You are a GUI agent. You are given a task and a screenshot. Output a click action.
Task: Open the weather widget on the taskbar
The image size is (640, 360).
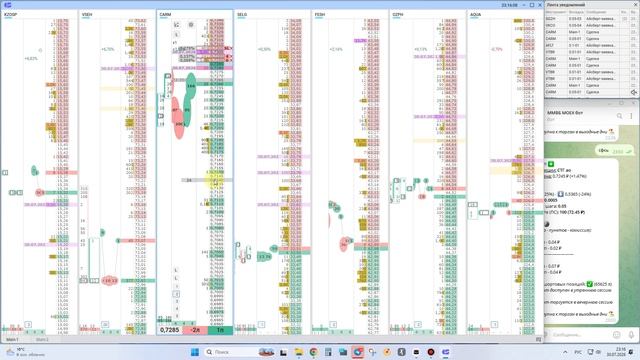click(25, 352)
